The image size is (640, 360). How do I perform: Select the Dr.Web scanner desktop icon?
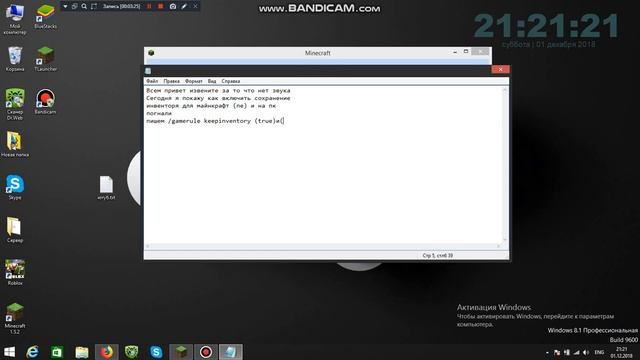pyautogui.click(x=15, y=104)
